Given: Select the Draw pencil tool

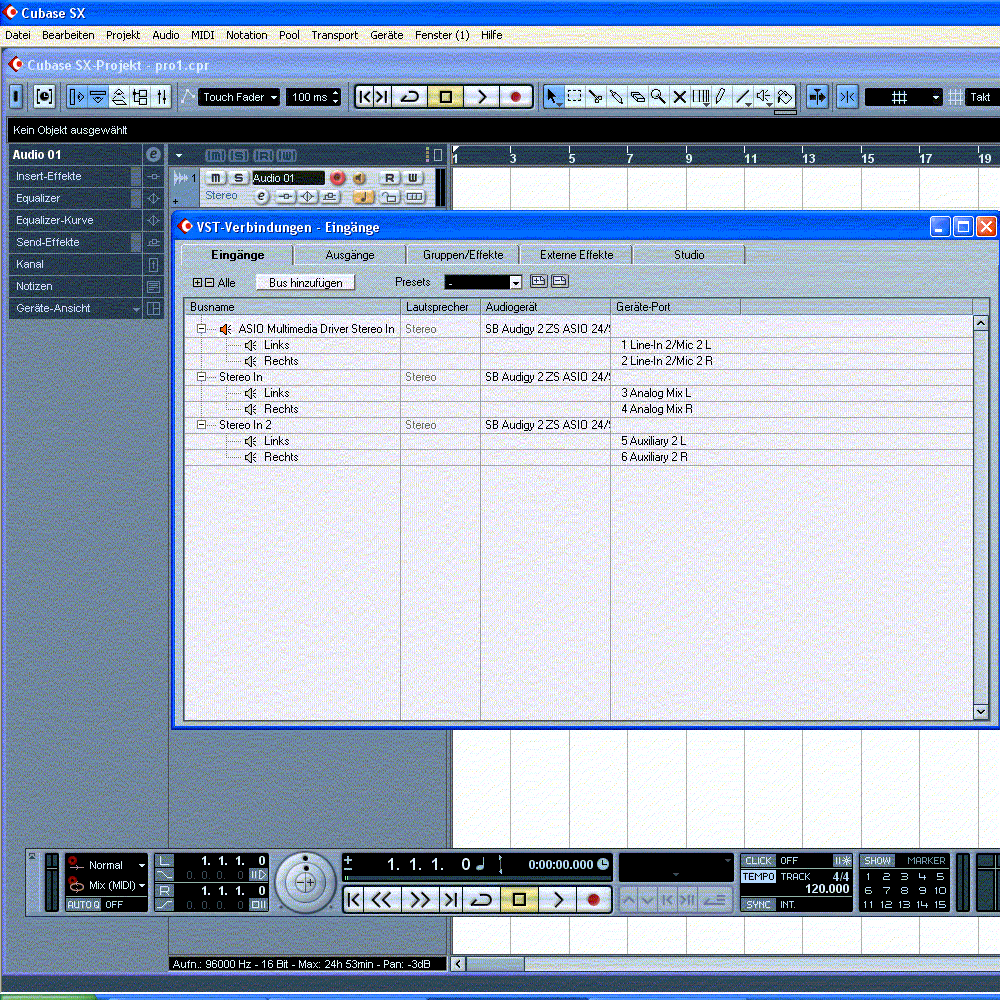Looking at the screenshot, I should click(721, 97).
